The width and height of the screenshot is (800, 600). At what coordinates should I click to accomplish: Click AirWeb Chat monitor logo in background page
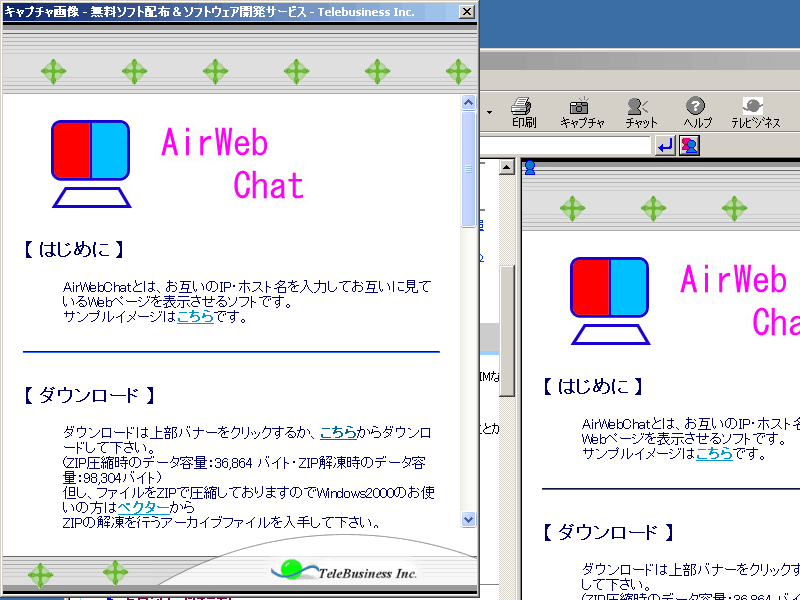coord(610,301)
